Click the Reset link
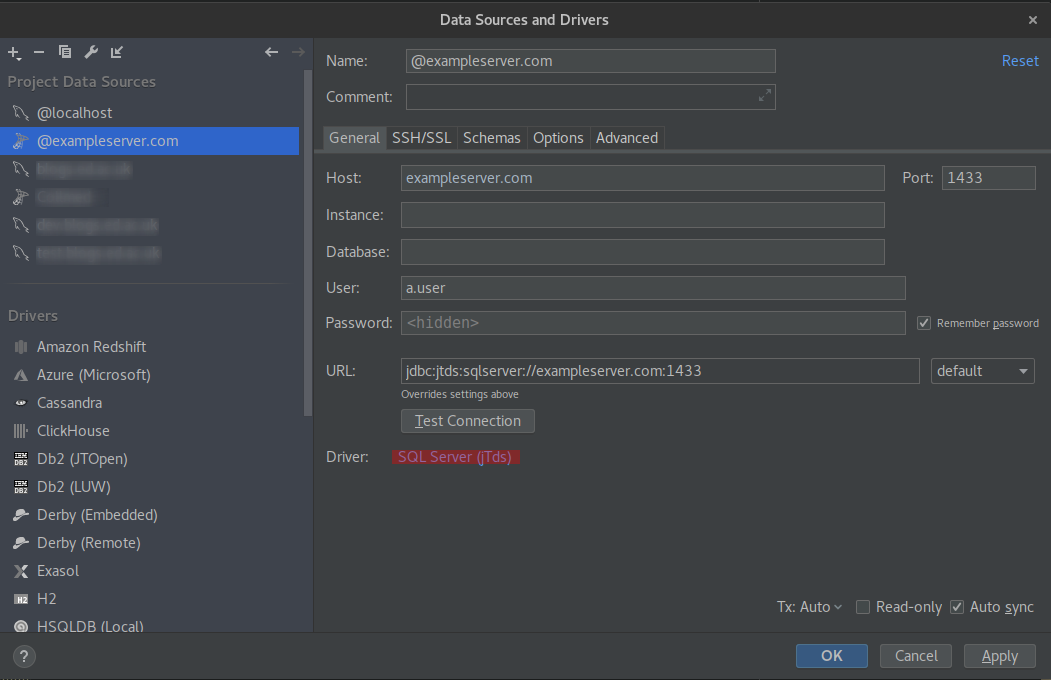The image size is (1051, 680). 1020,61
